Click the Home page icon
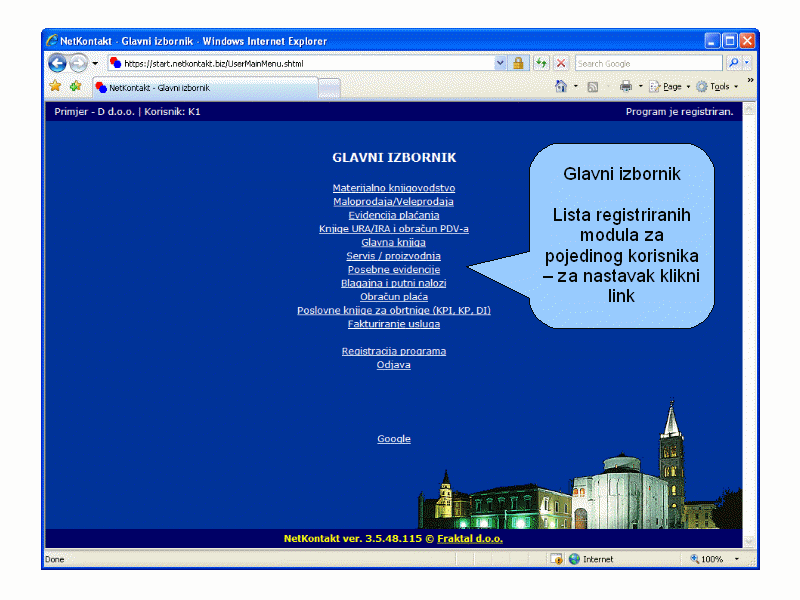 pyautogui.click(x=561, y=87)
